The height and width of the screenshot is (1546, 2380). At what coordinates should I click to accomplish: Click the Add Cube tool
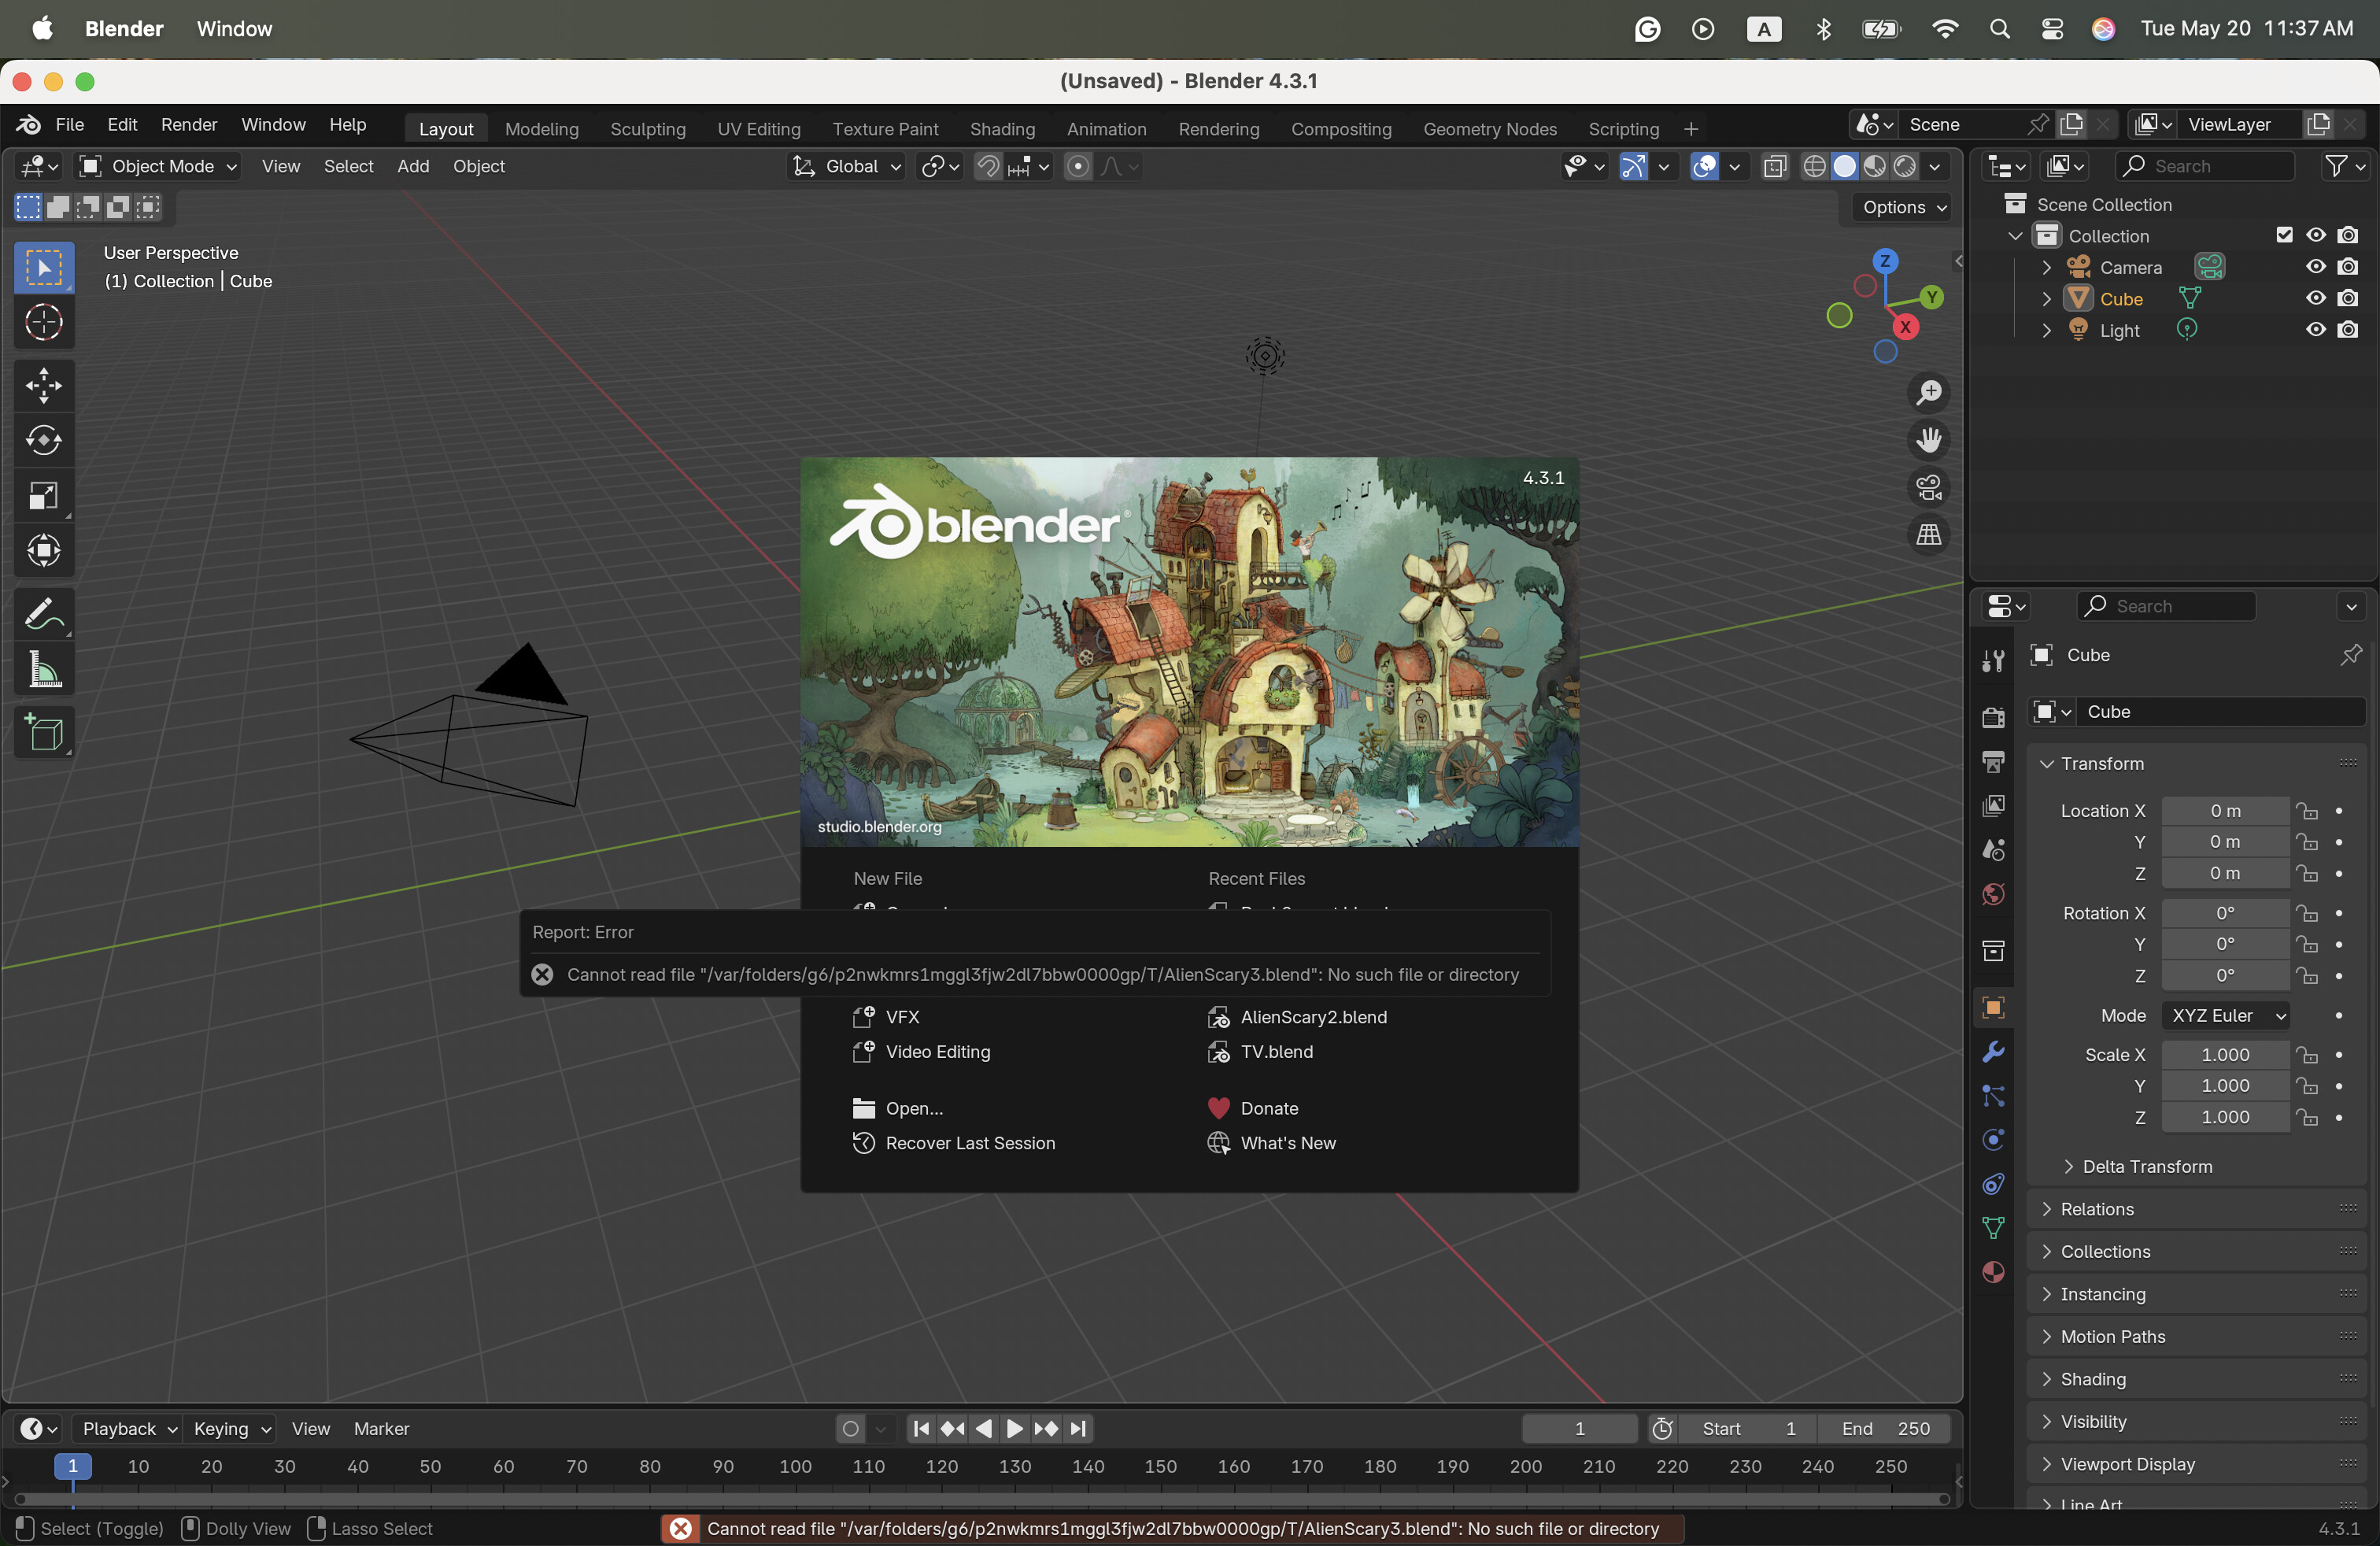(44, 734)
